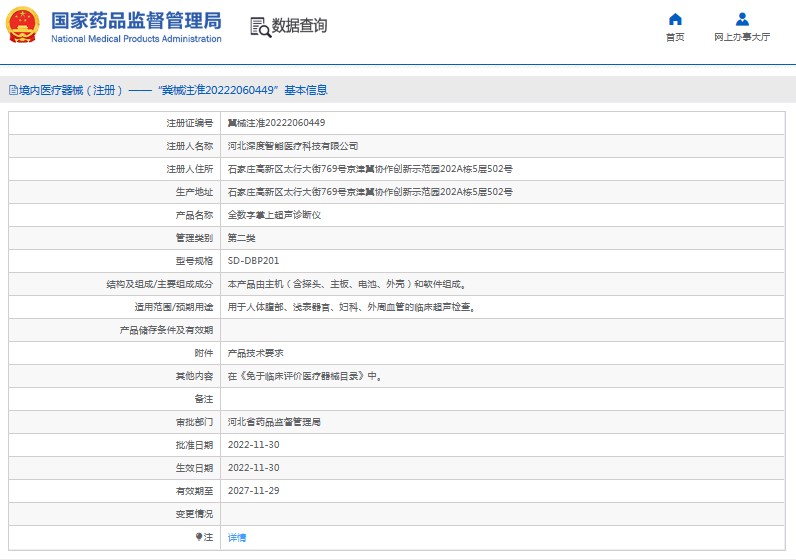This screenshot has width=796, height=560.
Task: Click the 生产地址 row label
Action: point(194,192)
